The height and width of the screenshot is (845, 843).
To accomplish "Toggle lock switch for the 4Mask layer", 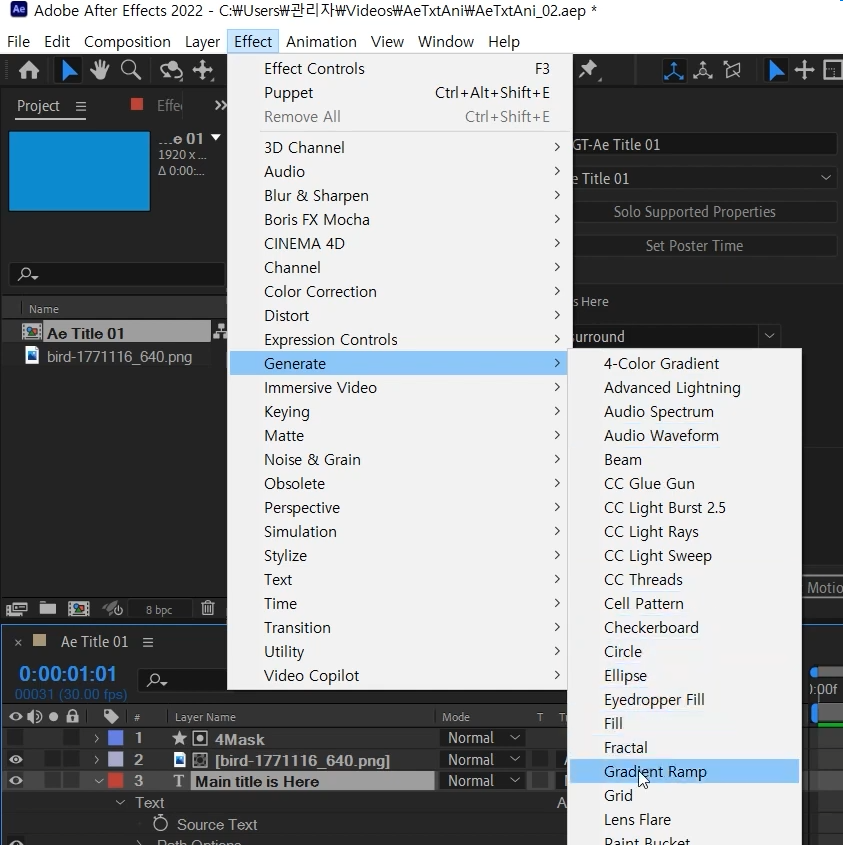I will pos(72,737).
